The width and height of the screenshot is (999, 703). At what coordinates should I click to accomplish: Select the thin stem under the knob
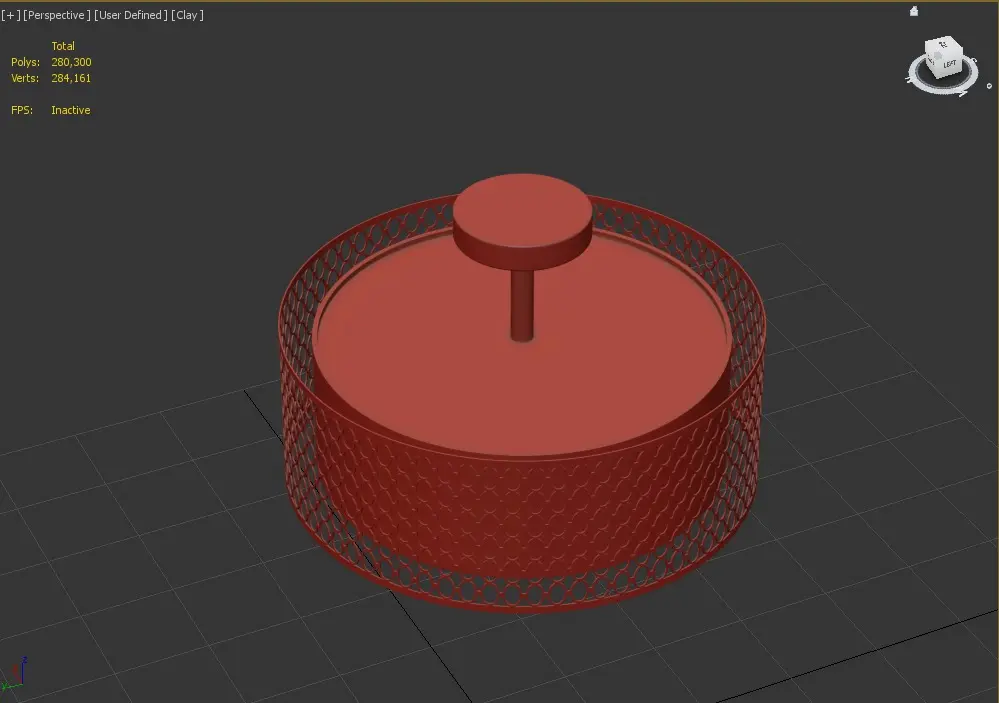(x=522, y=305)
